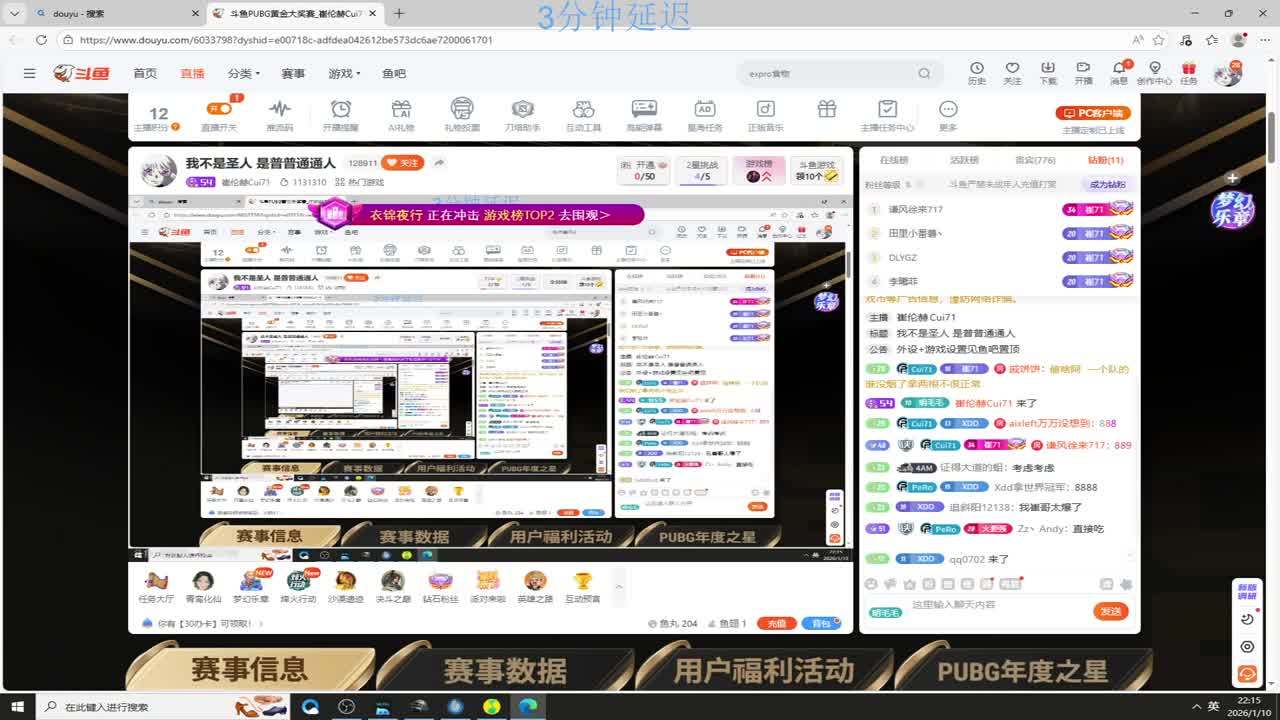Open the 热门游戏 category link
The width and height of the screenshot is (1280, 720).
[x=360, y=182]
